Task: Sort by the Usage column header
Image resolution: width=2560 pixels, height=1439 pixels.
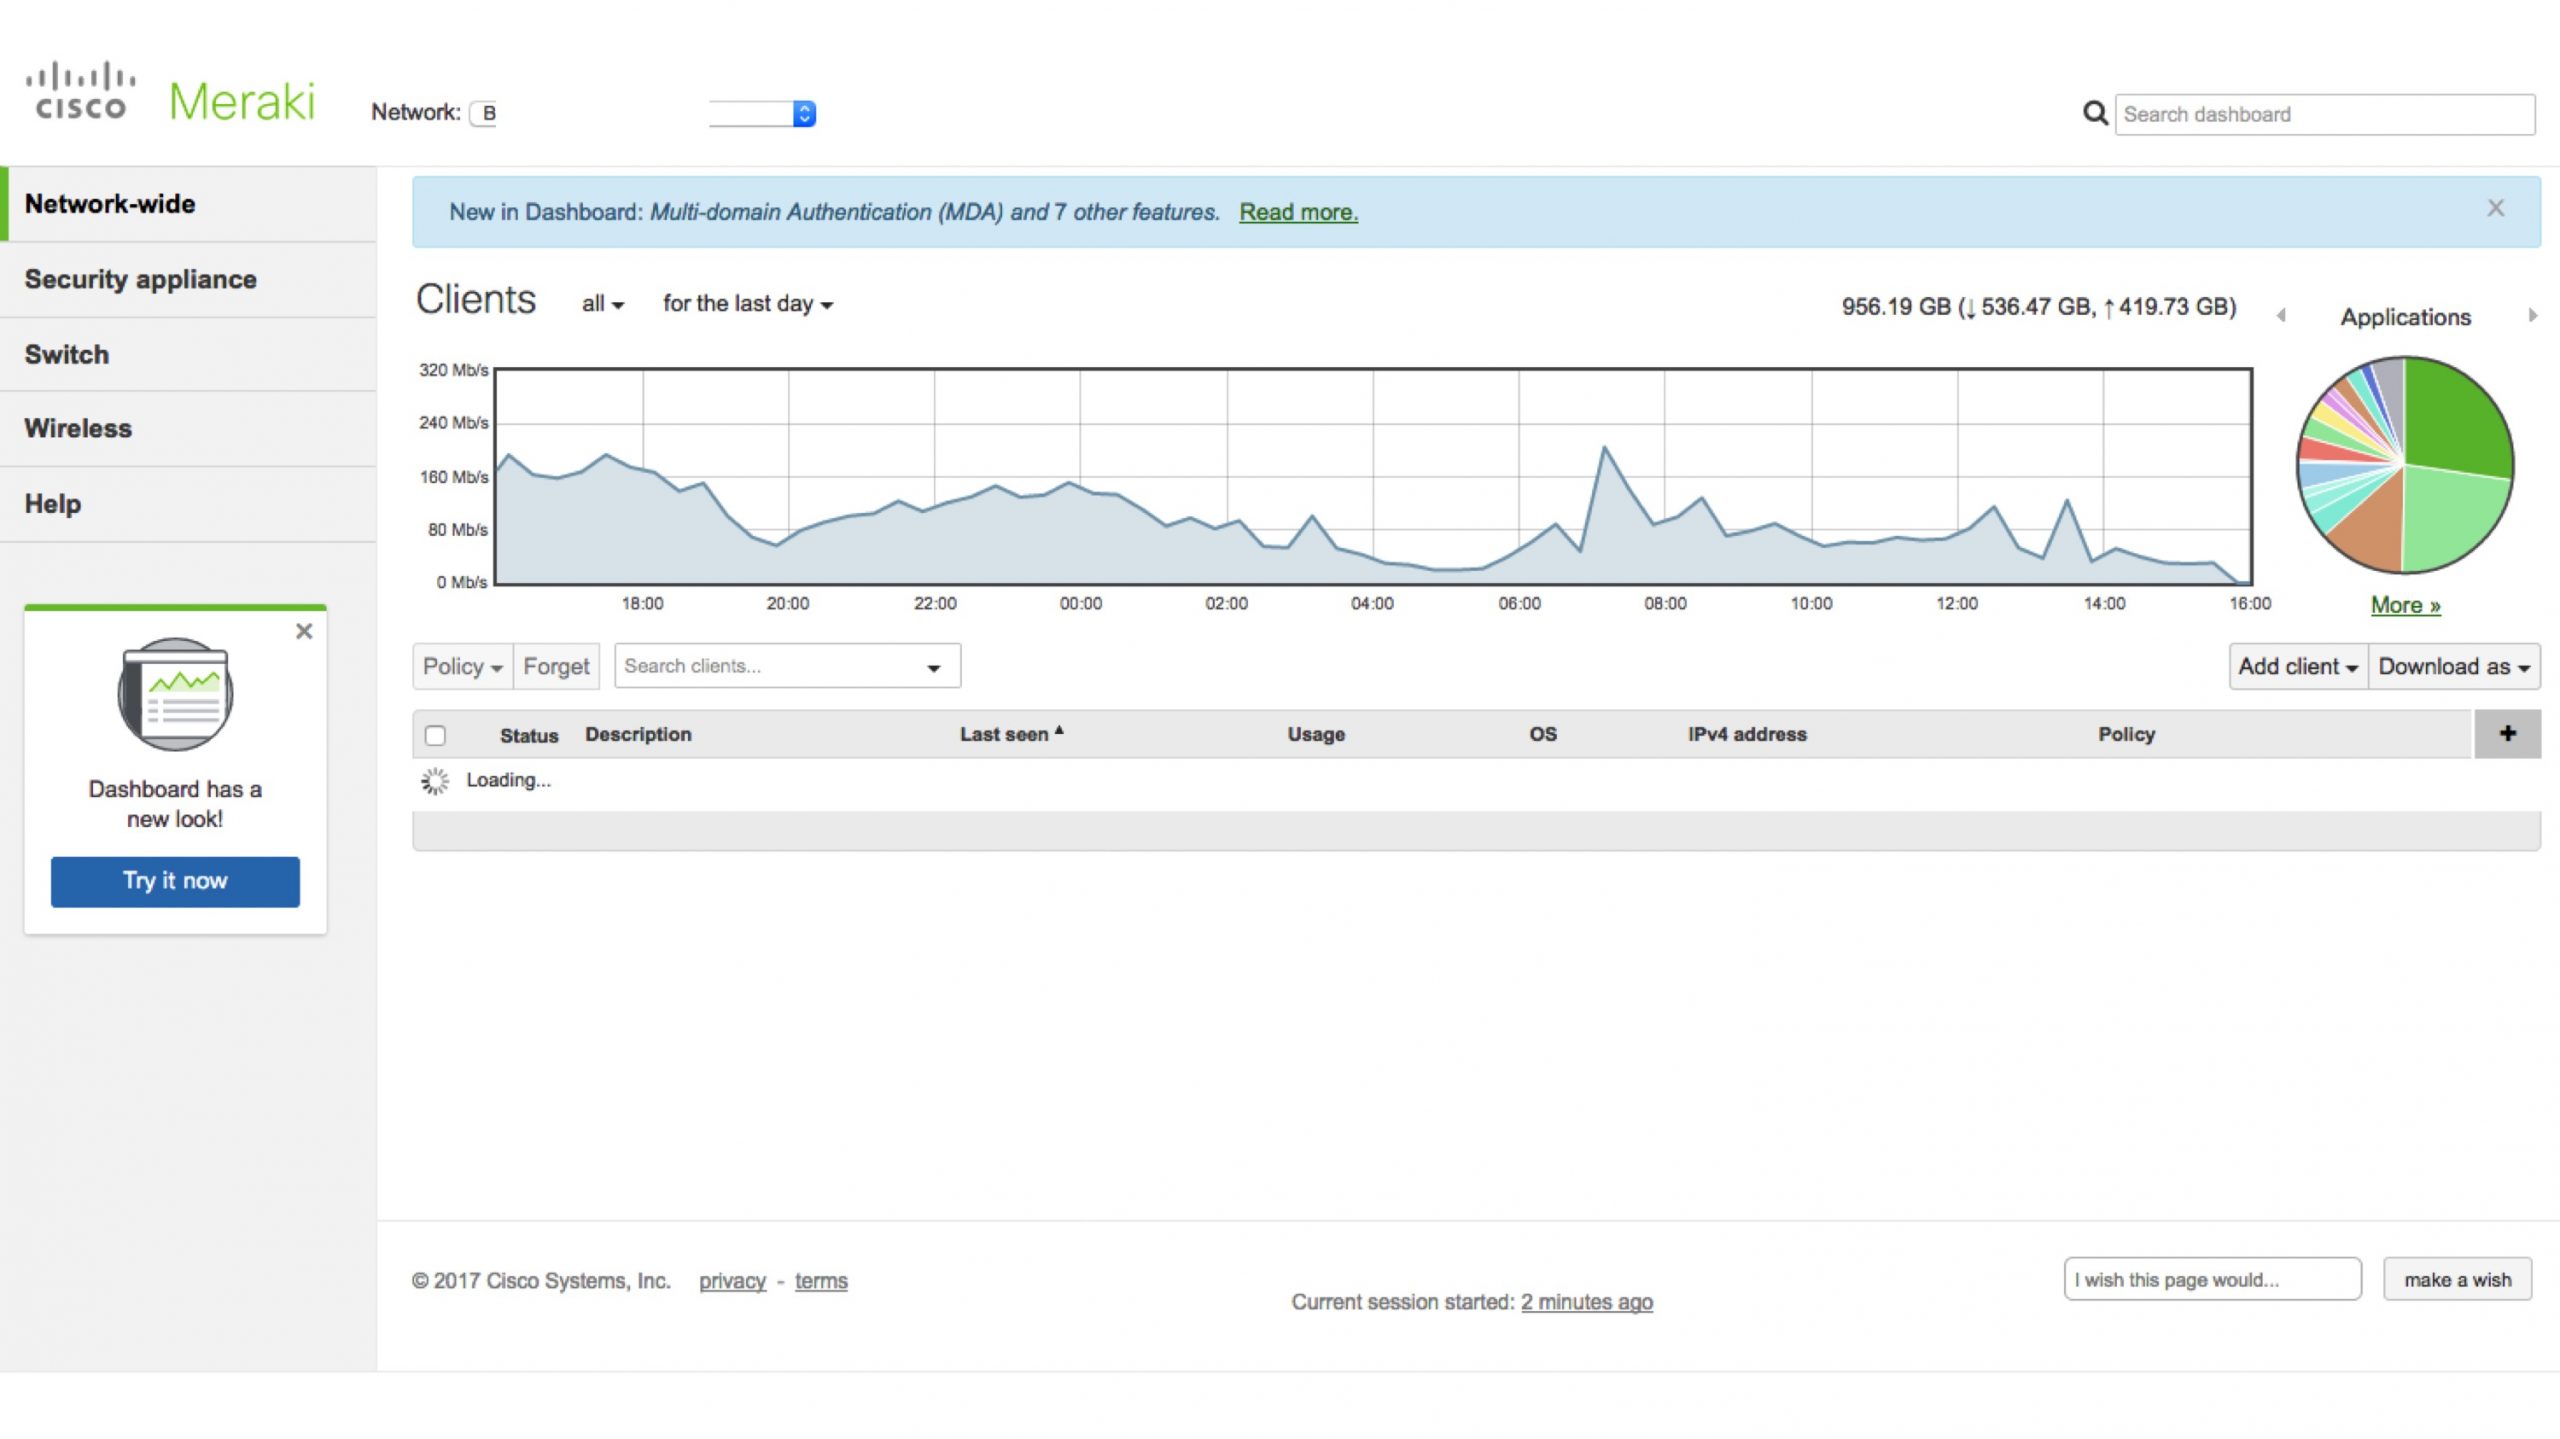Action: point(1316,734)
